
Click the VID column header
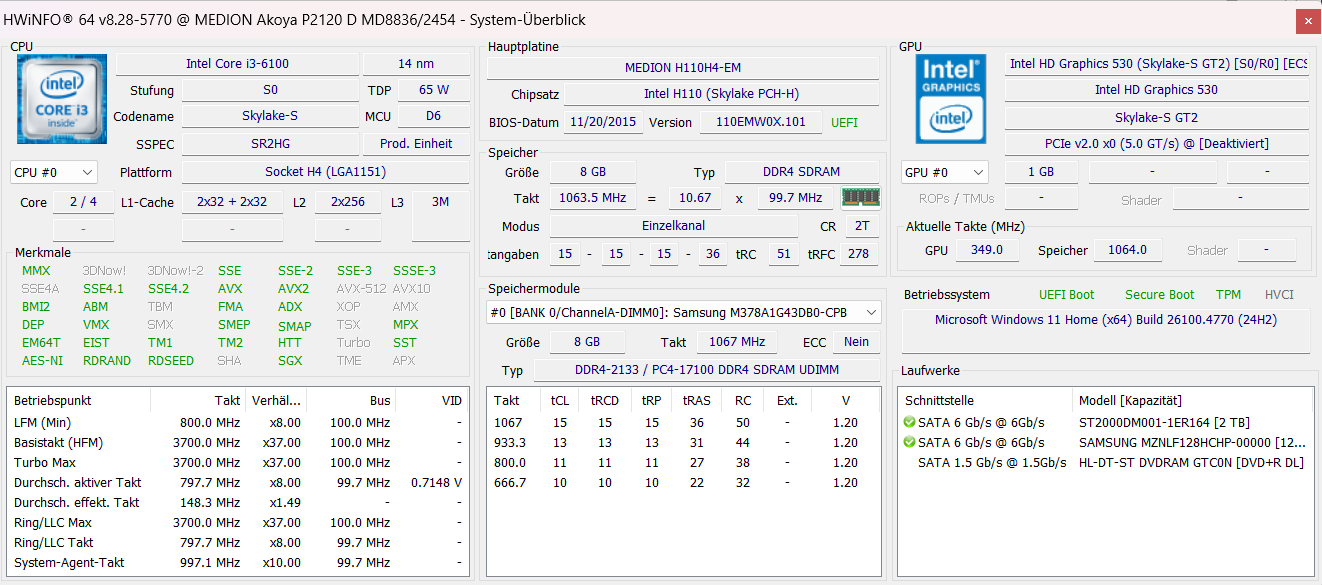[x=432, y=401]
